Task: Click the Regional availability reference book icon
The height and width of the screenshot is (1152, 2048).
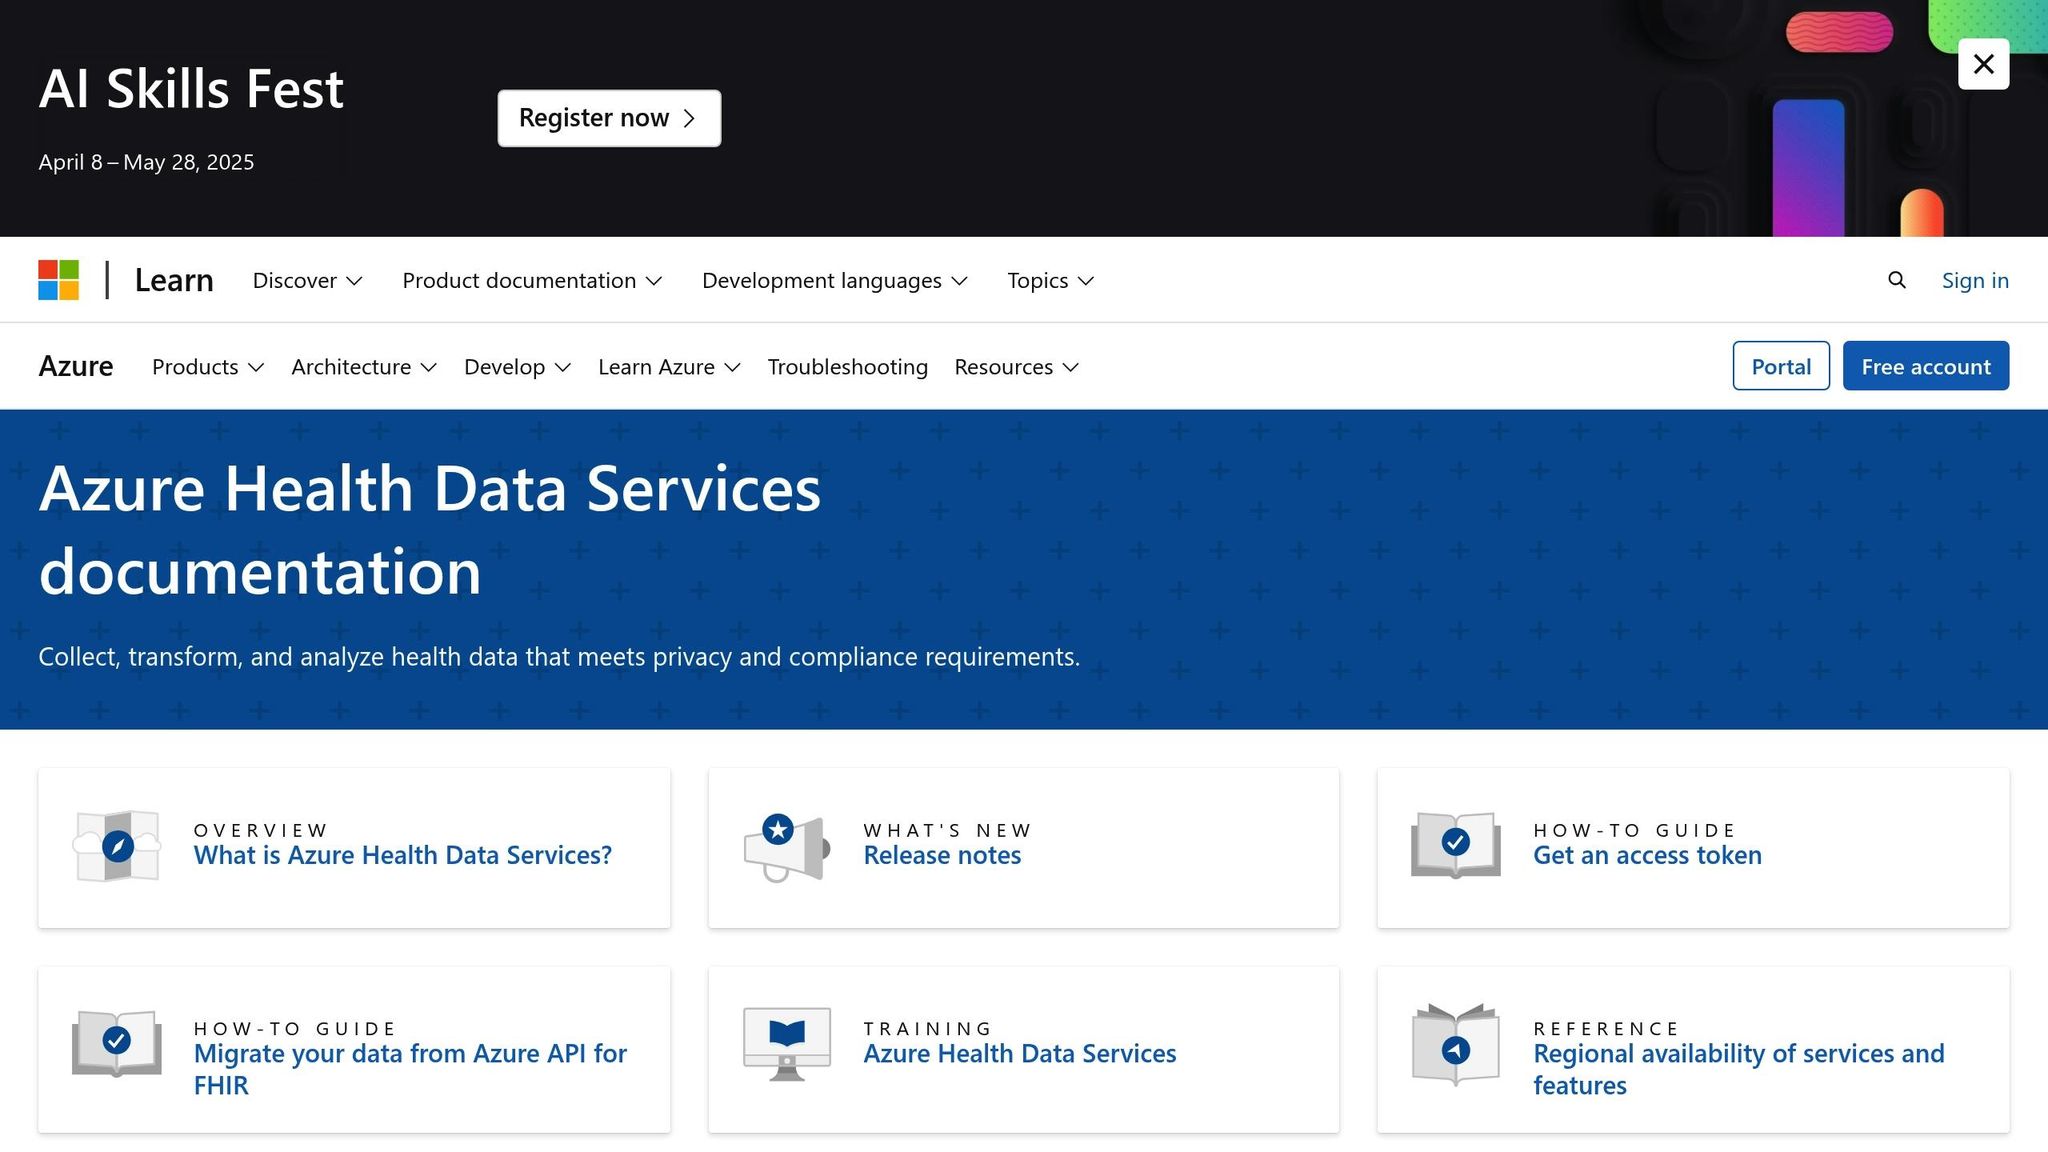Action: 1455,1045
